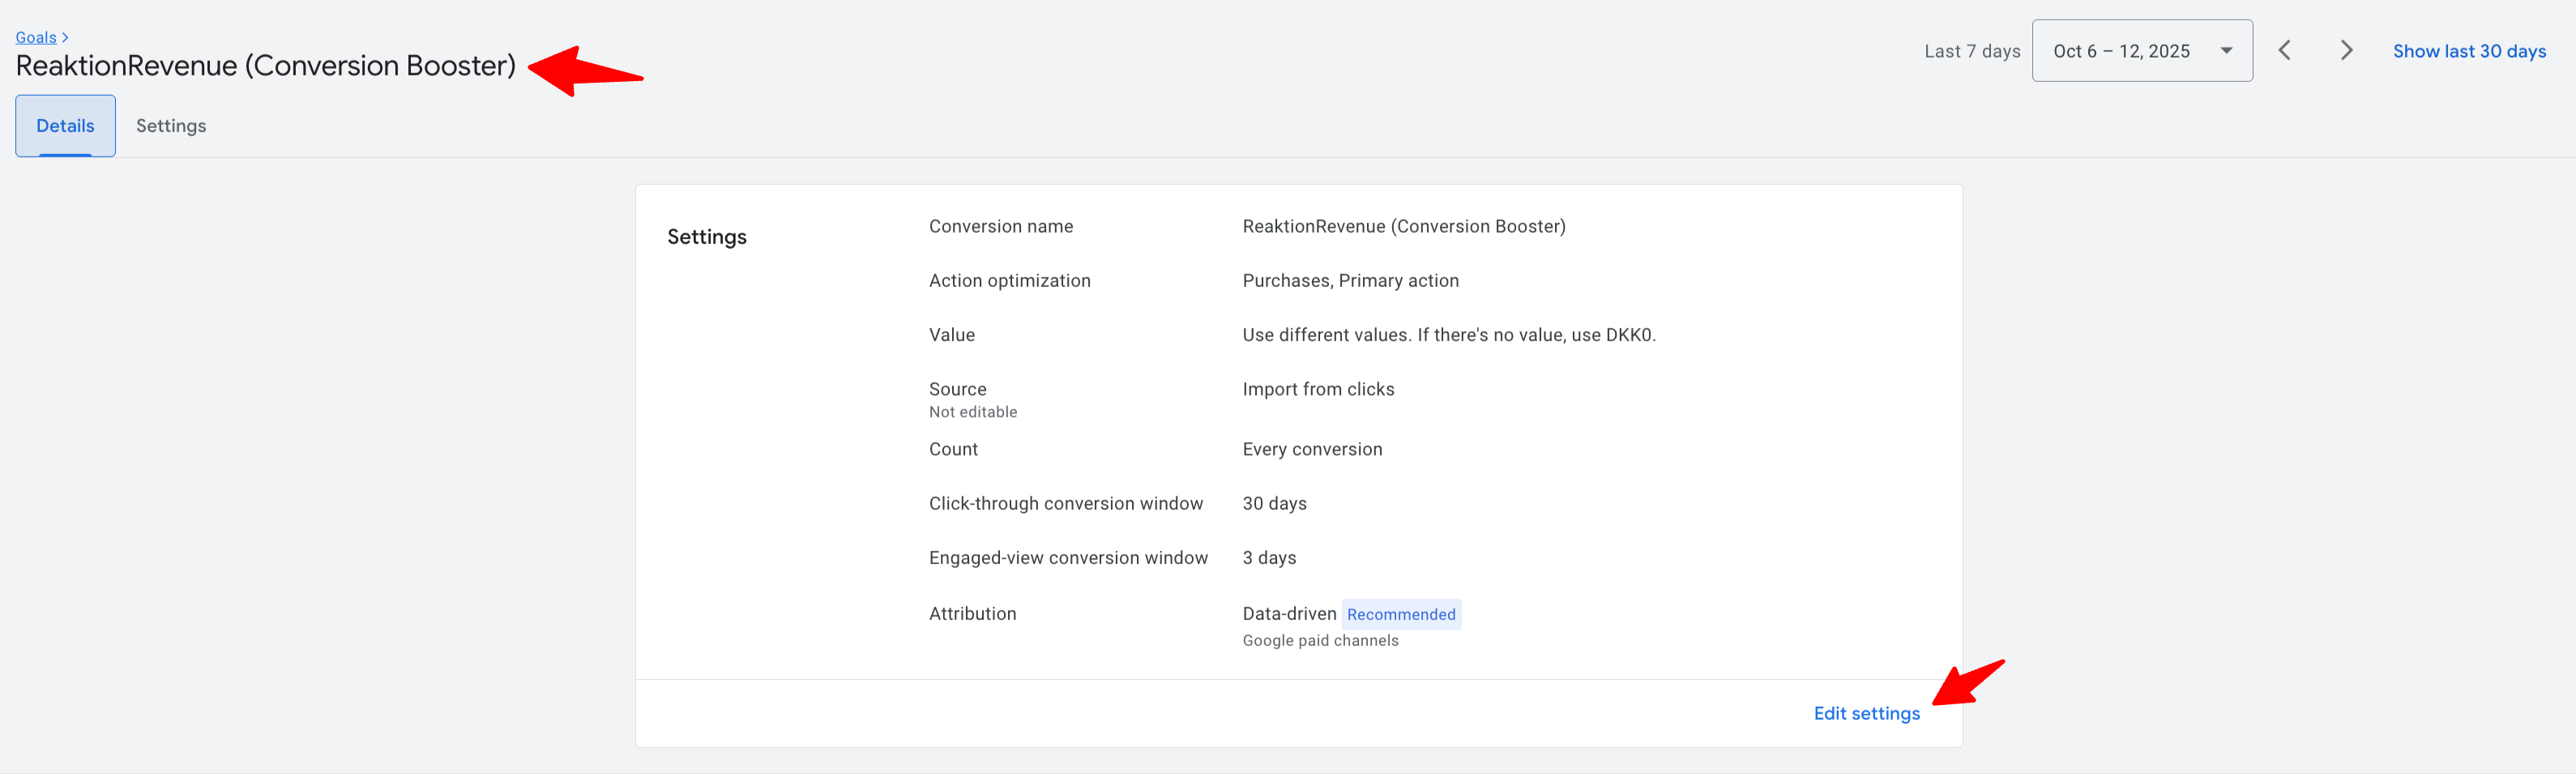Click the Import from clicks source value

pyautogui.click(x=1318, y=389)
